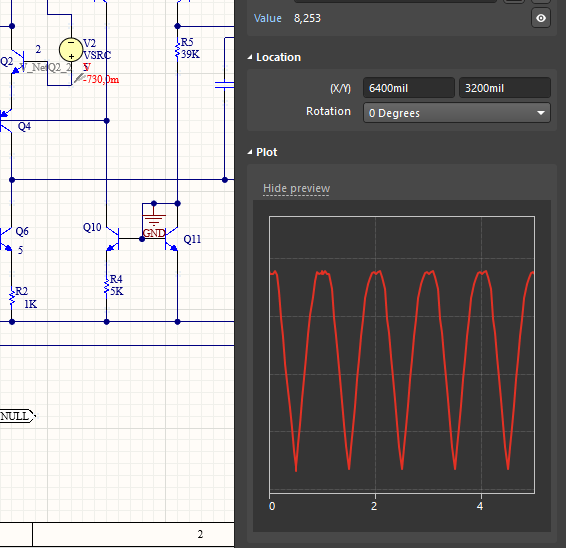This screenshot has height=548, width=566.
Task: Click the VSRC label text
Action: (x=97, y=55)
